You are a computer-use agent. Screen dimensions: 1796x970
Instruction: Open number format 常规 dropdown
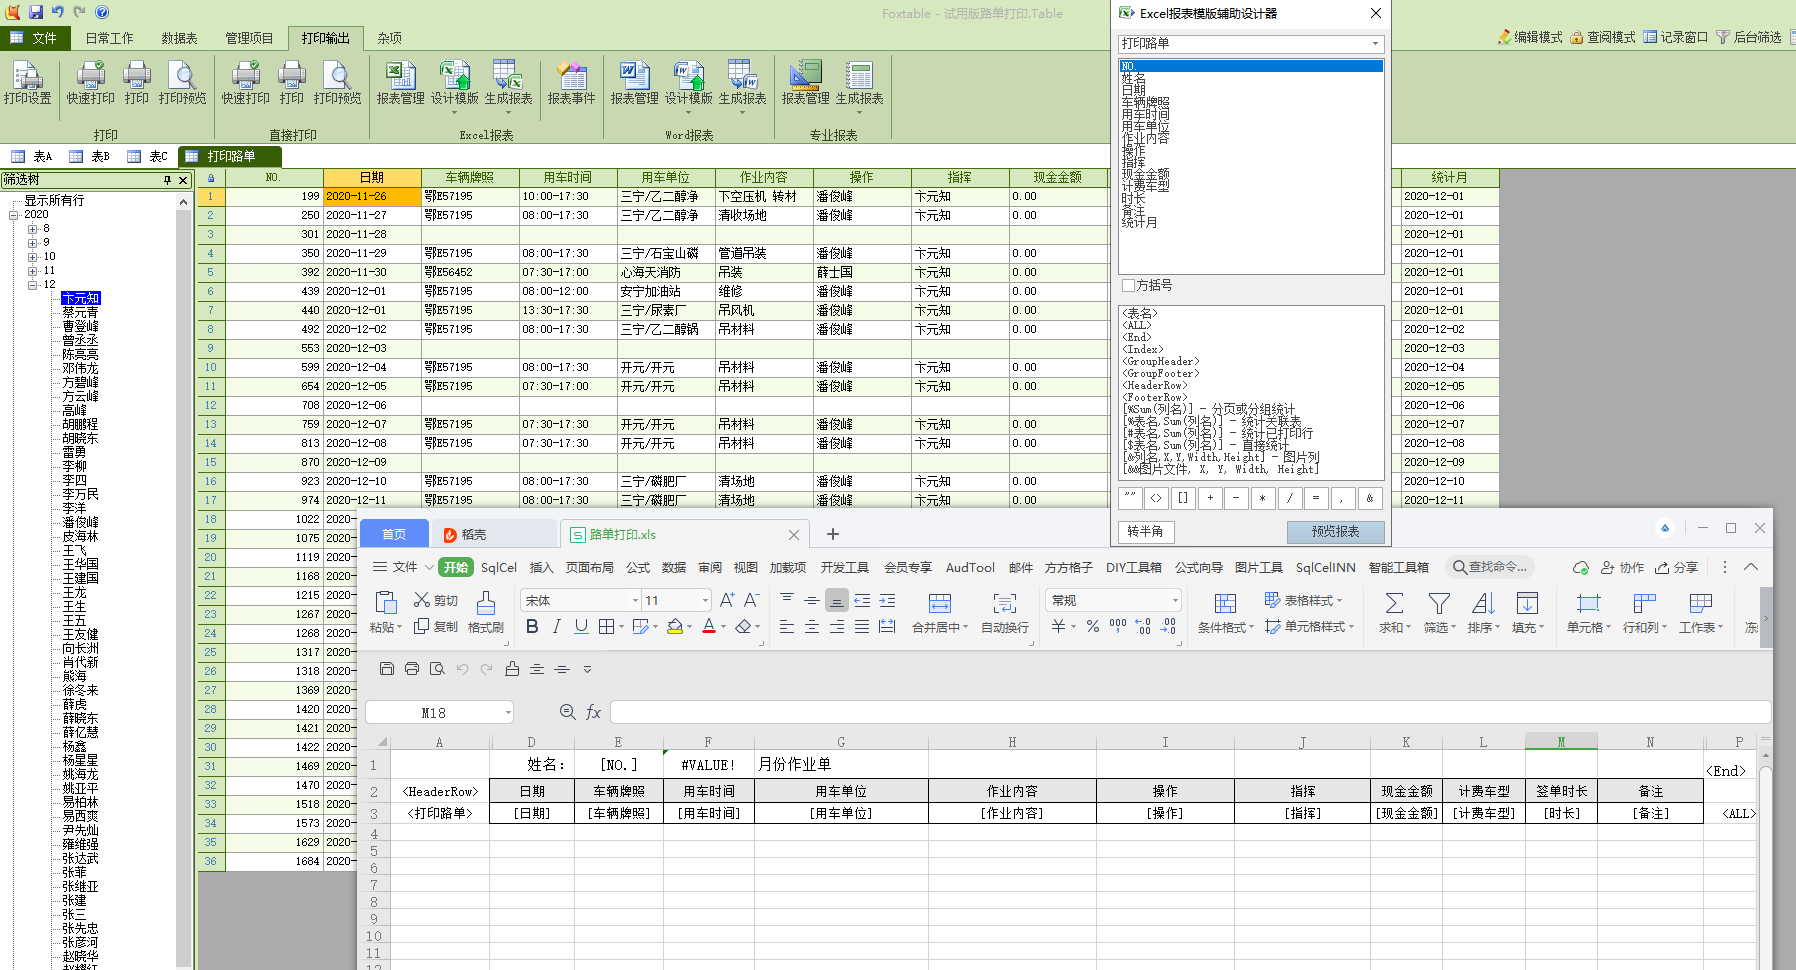click(x=1175, y=600)
